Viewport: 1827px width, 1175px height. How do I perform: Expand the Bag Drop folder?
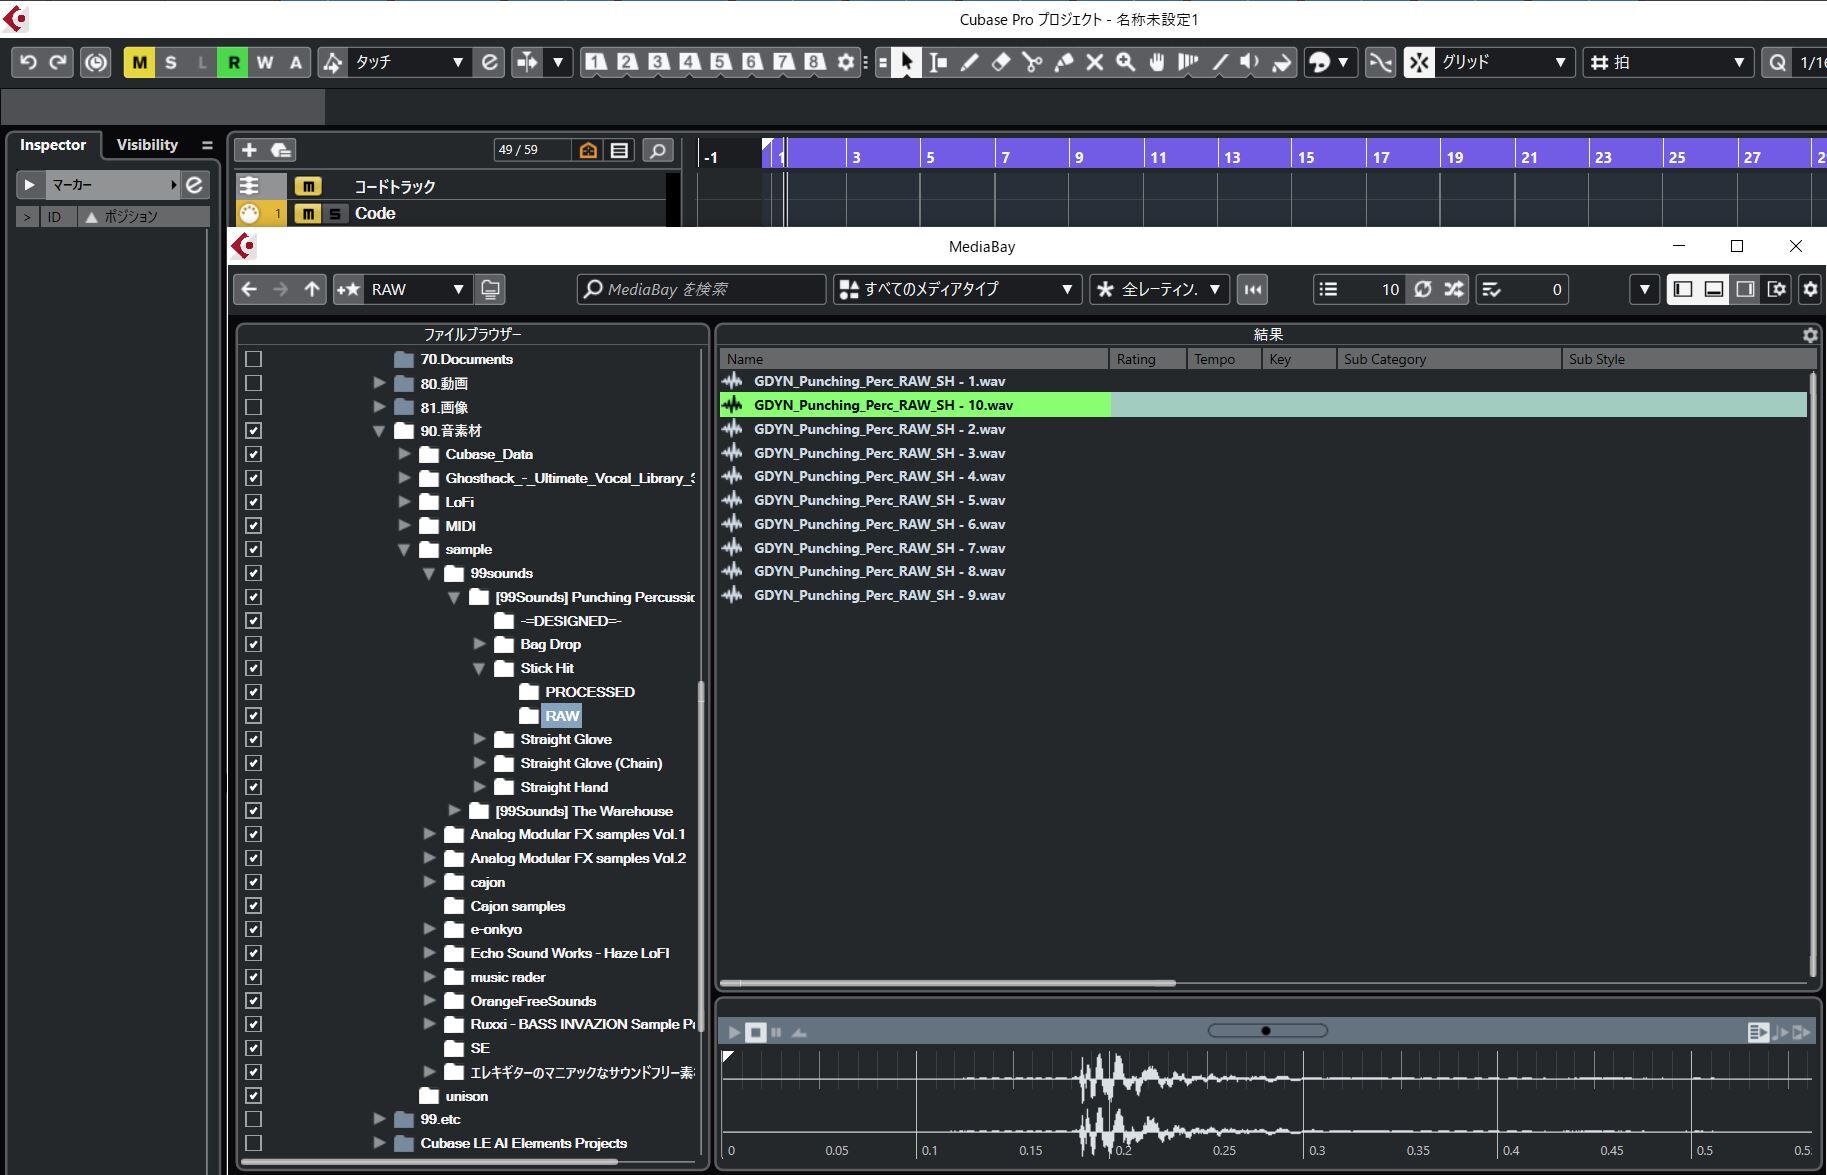click(479, 645)
